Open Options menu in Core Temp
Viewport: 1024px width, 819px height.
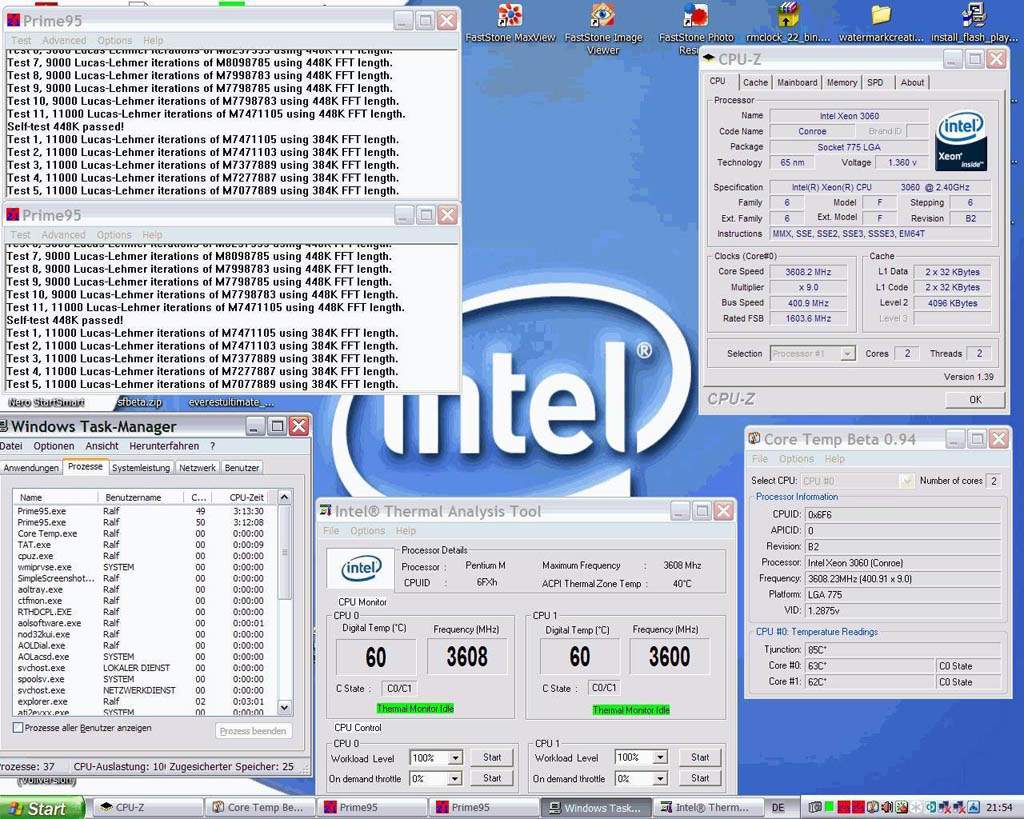pyautogui.click(x=796, y=458)
